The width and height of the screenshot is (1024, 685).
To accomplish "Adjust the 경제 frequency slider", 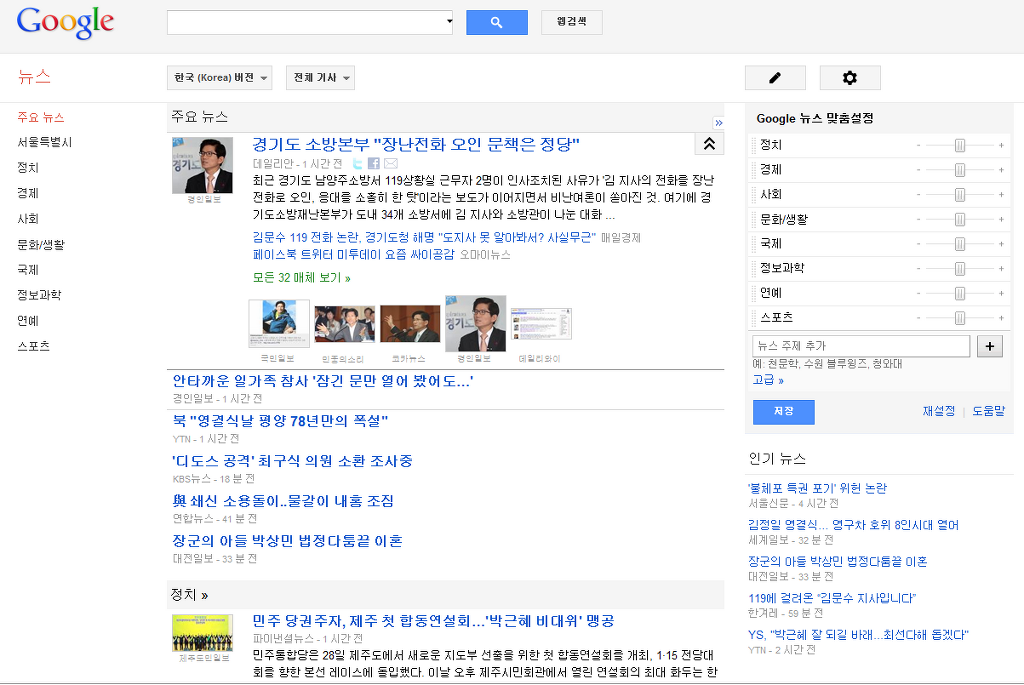I will tap(959, 170).
